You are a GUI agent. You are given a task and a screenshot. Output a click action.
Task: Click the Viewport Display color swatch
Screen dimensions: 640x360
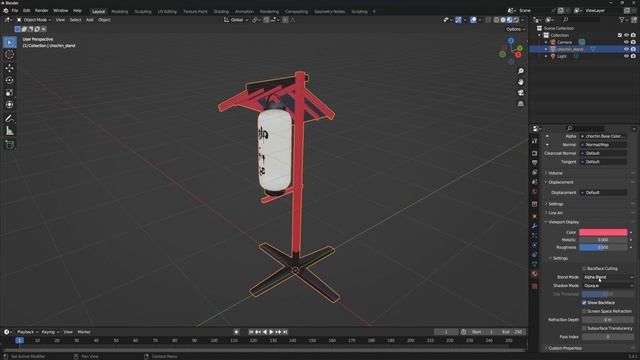(603, 232)
